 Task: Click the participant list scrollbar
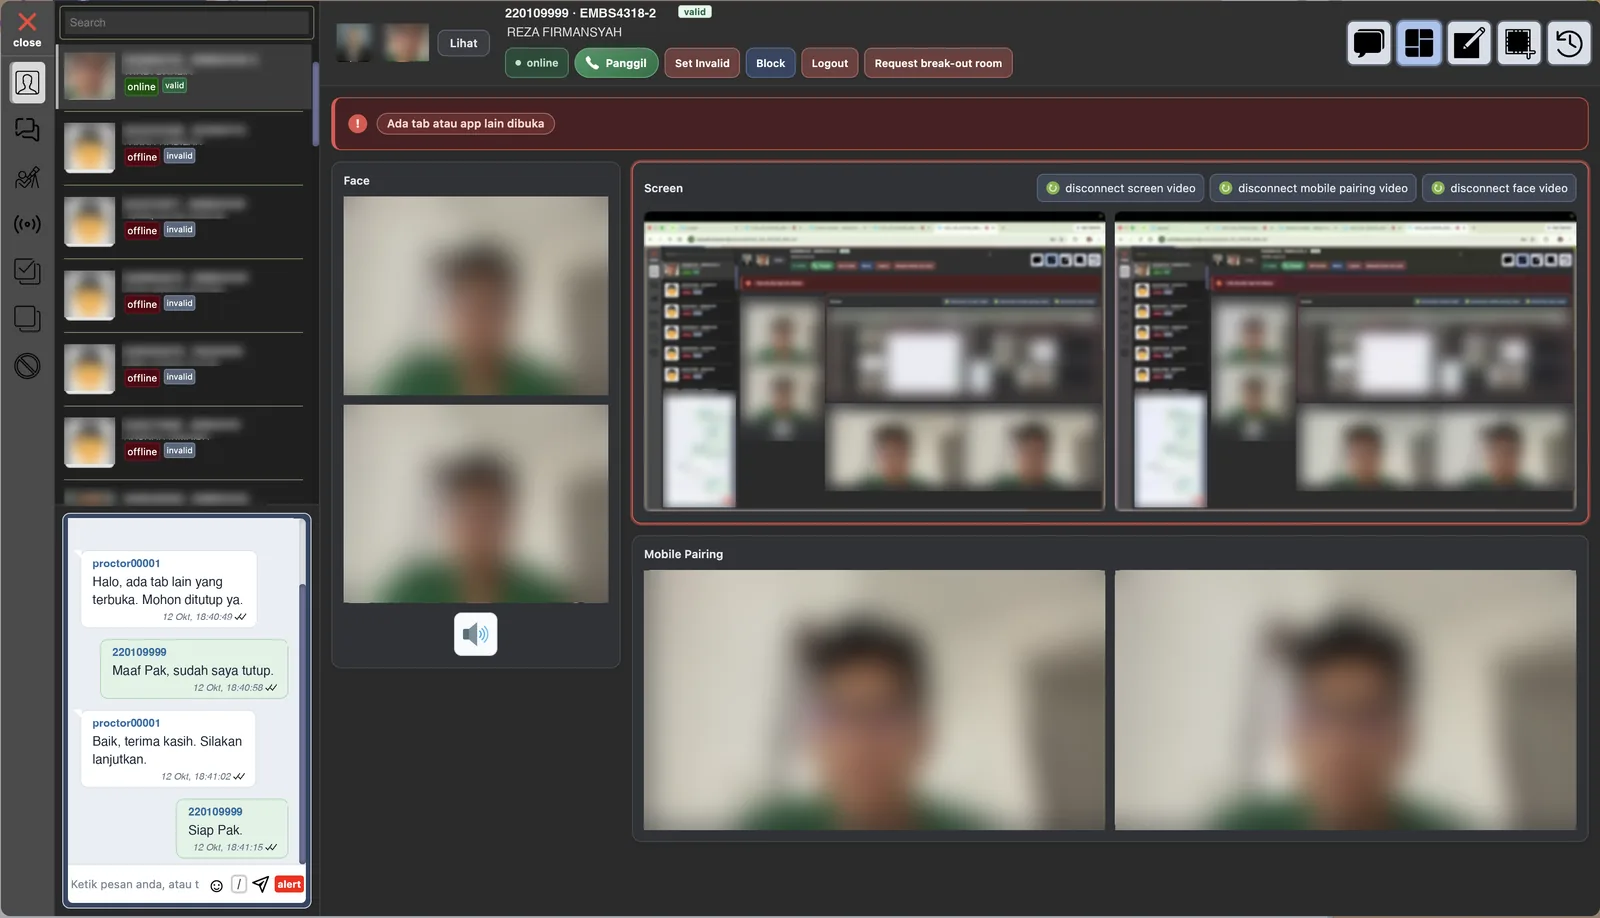point(316,105)
